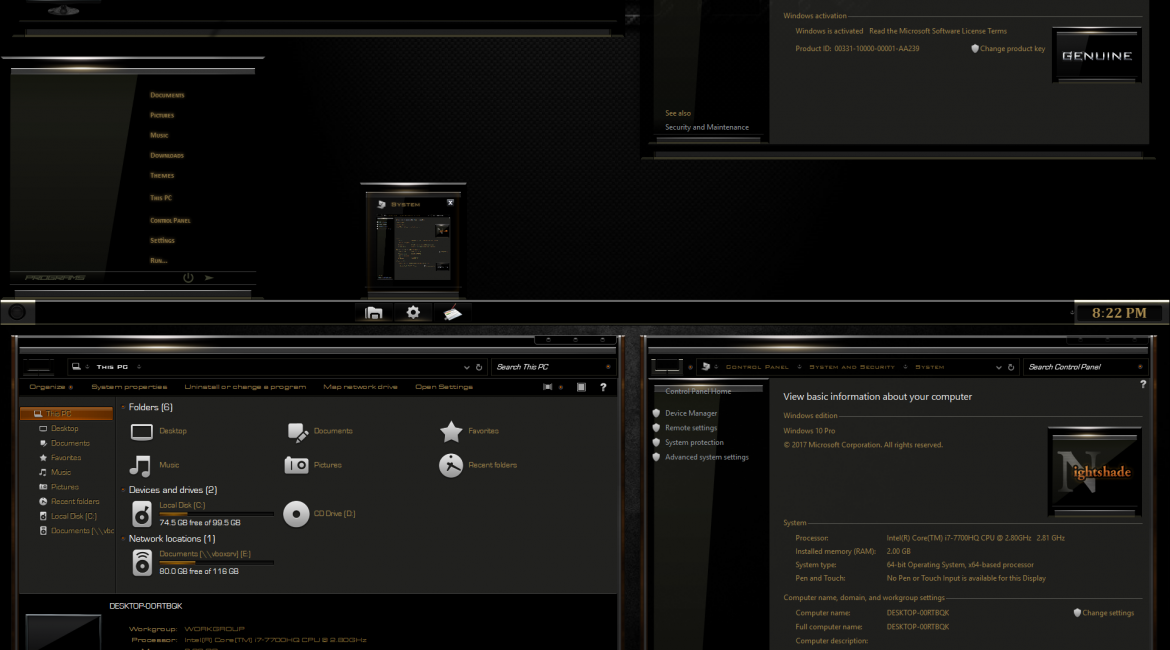Screen dimensions: 1170x650
Task: Click the shield icon beside Advanced system settings
Action: [657, 457]
